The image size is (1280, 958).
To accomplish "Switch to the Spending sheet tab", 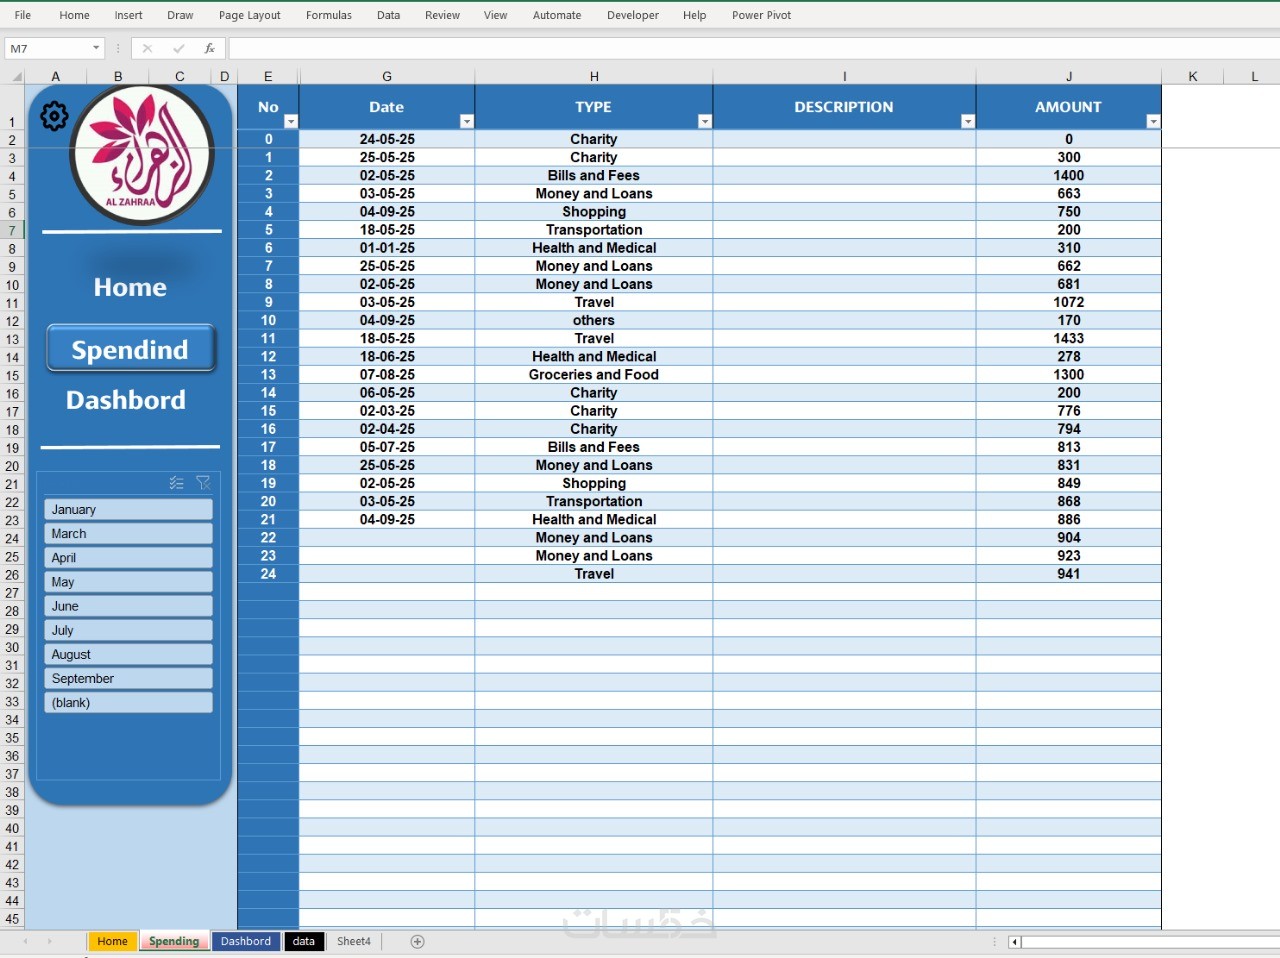I will 174,941.
